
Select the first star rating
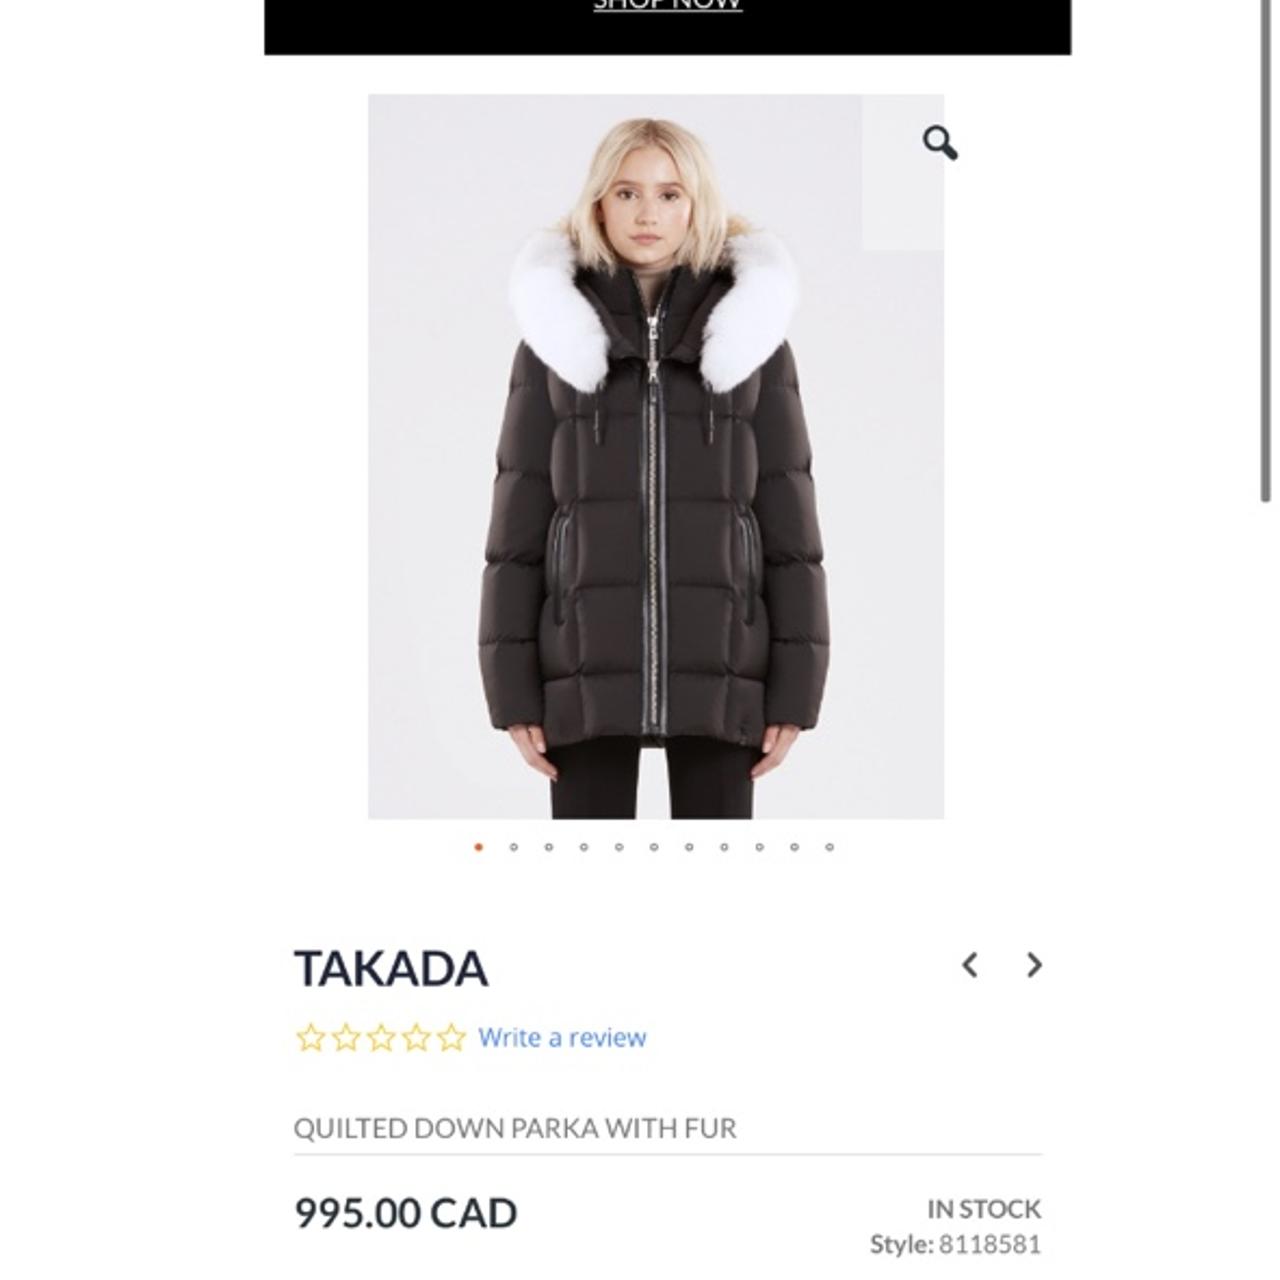pos(311,1038)
